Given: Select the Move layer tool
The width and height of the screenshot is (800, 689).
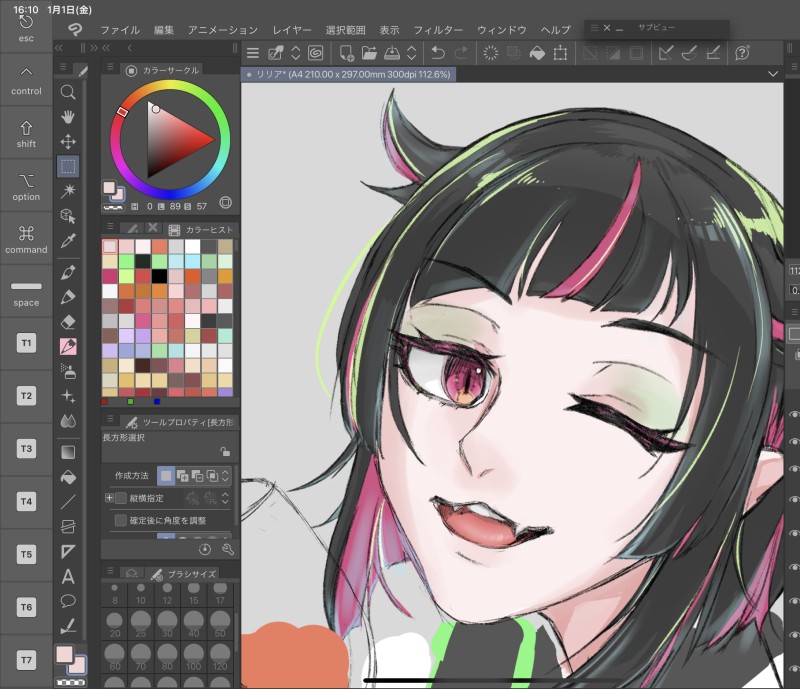Looking at the screenshot, I should 68,141.
